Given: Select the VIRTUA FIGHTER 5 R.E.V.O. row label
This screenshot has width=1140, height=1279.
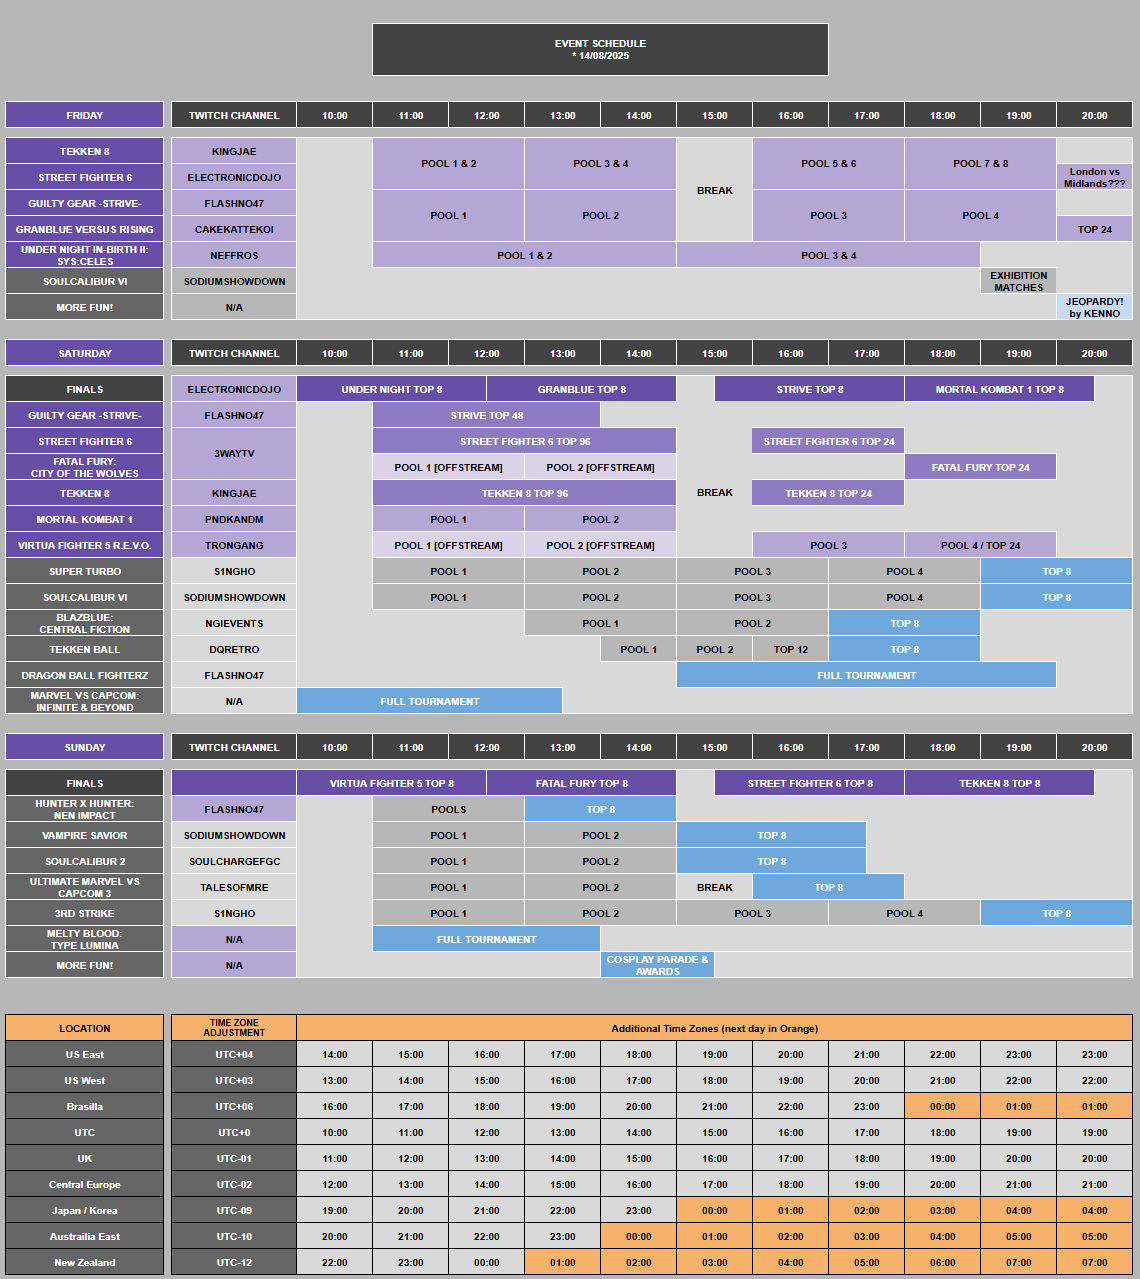Looking at the screenshot, I should coord(85,545).
